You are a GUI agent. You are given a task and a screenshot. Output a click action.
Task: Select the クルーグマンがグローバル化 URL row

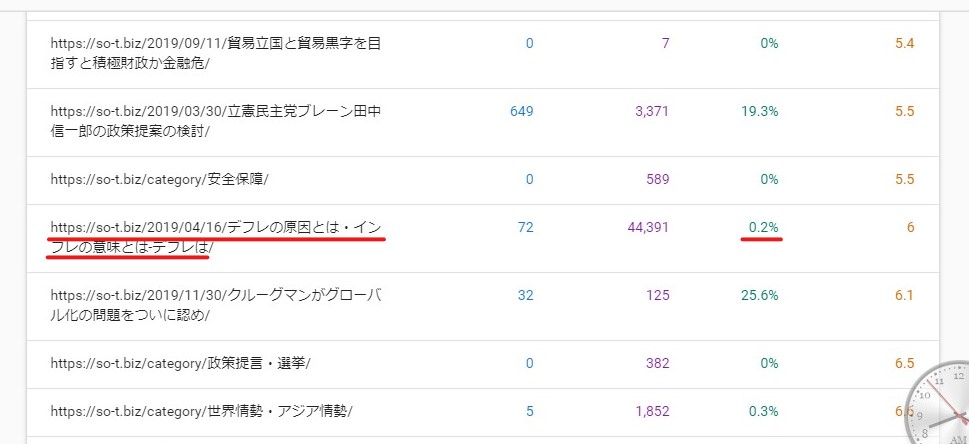pyautogui.click(x=483, y=306)
